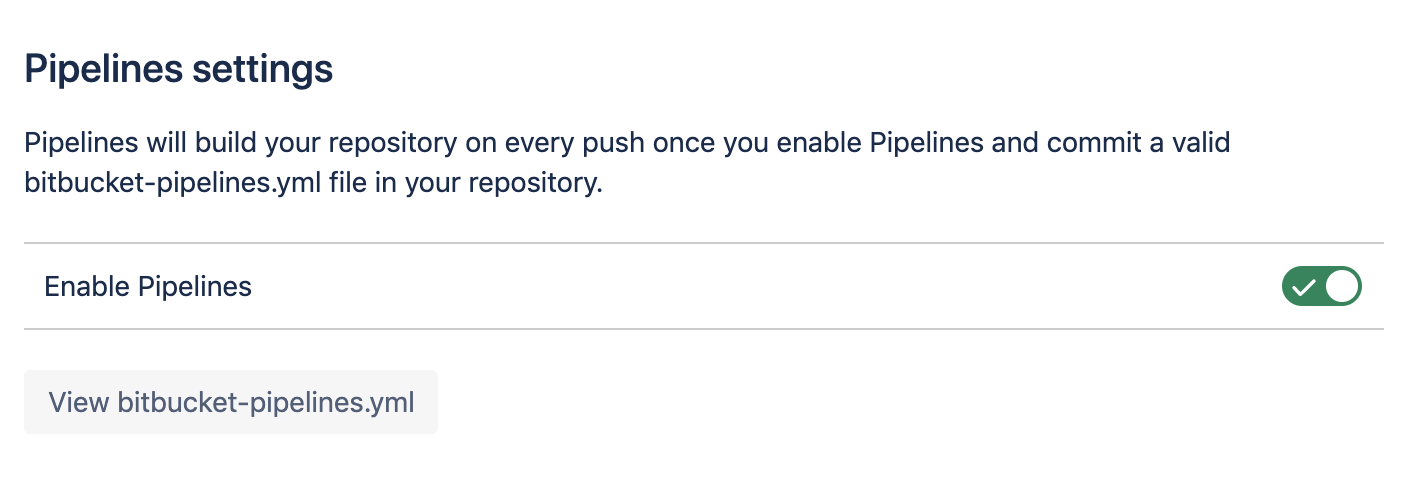1418x478 pixels.
Task: Click the description paragraph's first line
Action: 626,143
